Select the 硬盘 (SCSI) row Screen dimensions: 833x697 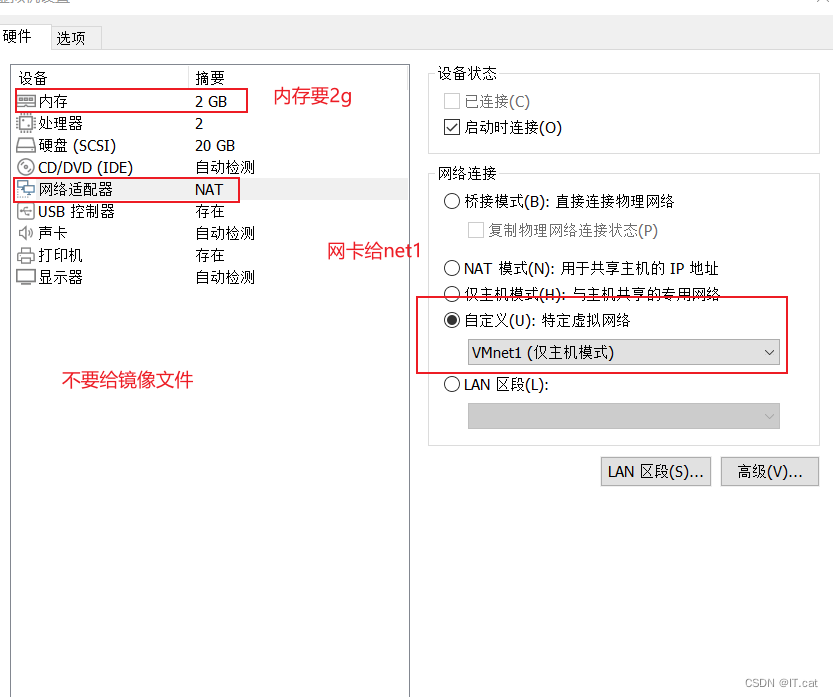(x=211, y=145)
